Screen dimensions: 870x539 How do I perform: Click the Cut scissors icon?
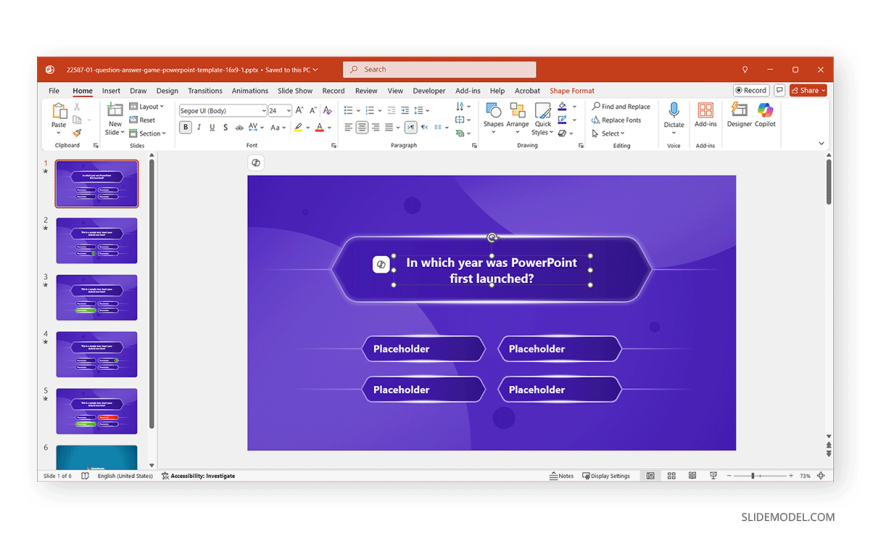tap(77, 107)
